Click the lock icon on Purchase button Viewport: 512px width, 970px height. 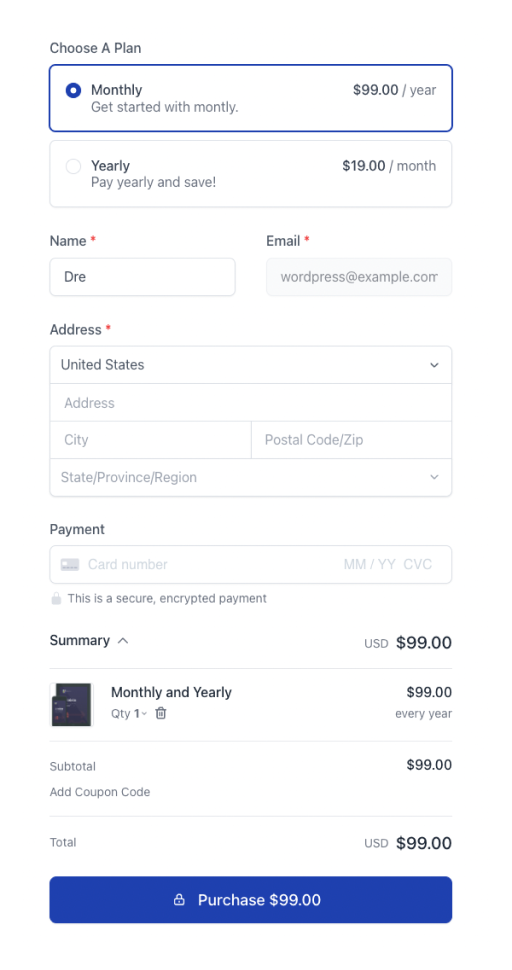point(179,899)
